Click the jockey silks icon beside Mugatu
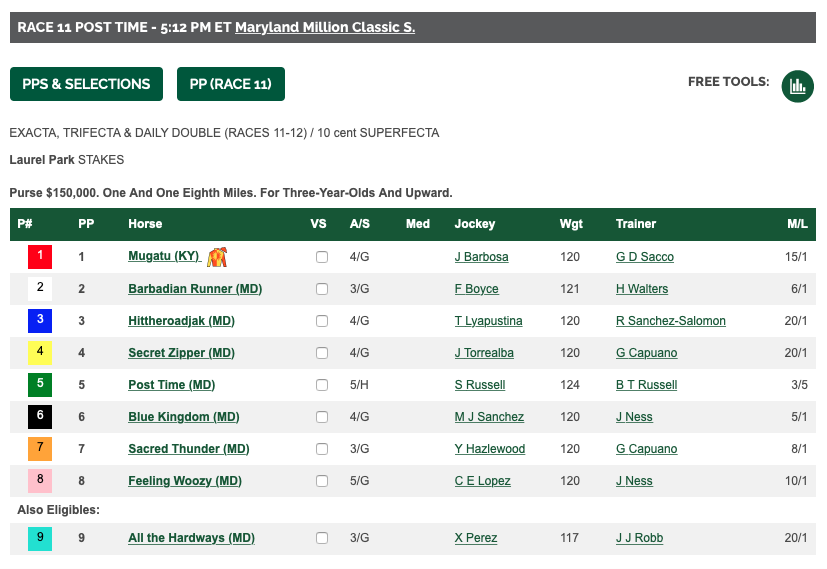Viewport: 827px width, 569px height. [x=217, y=257]
